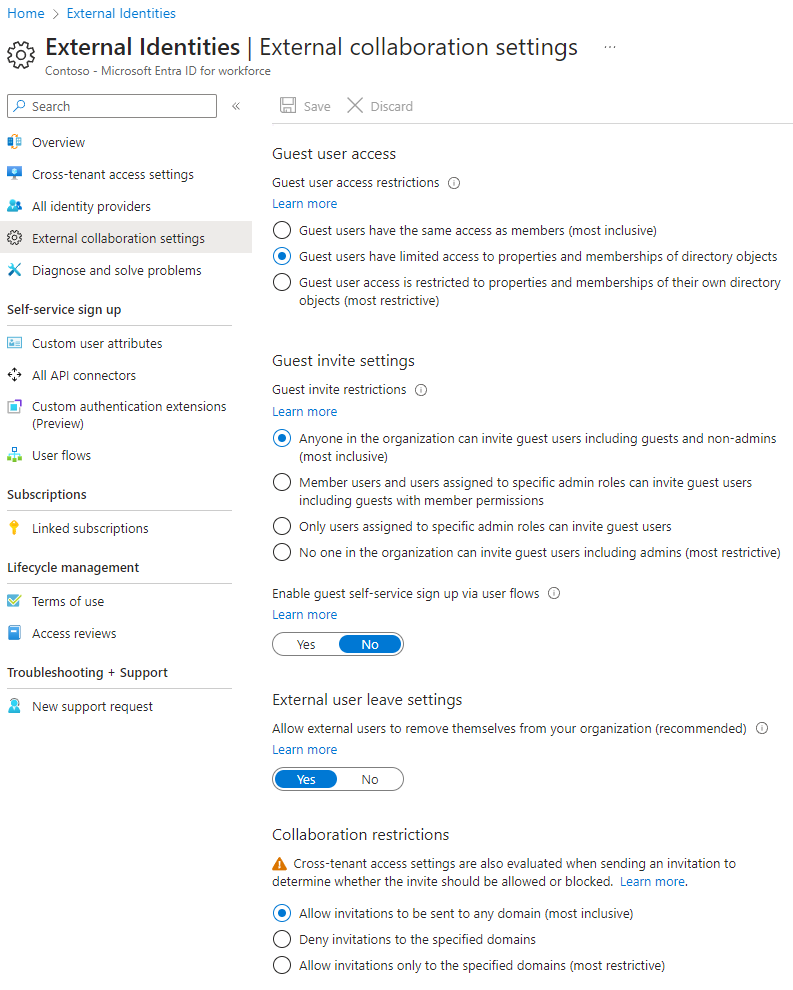The image size is (793, 990).
Task: Open the more options ellipsis menu
Action: tap(609, 47)
